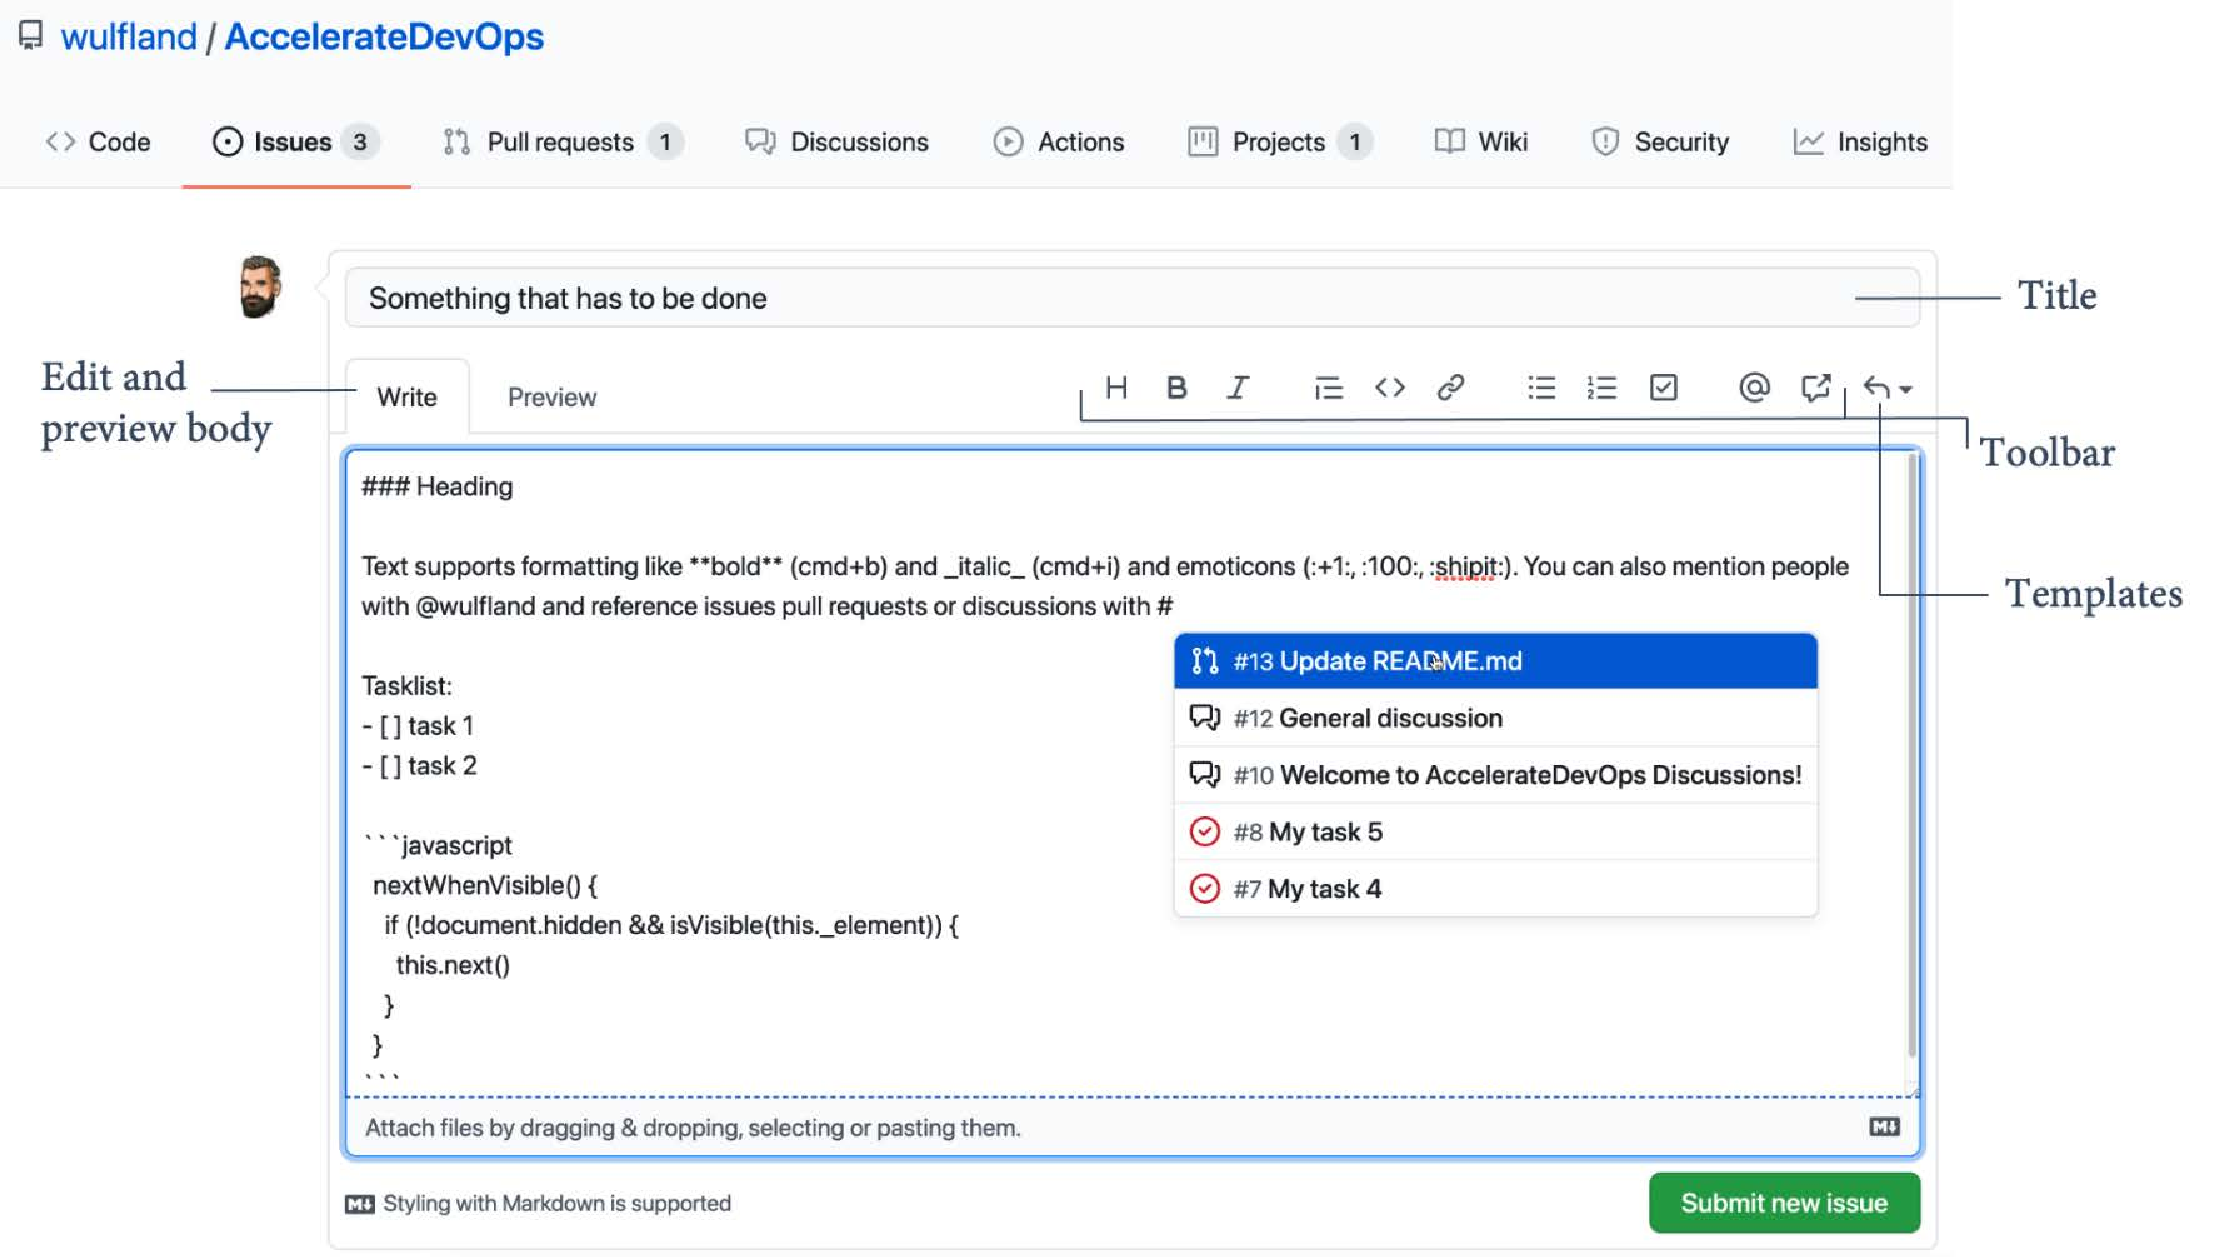
Task: Switch to the Actions tab
Action: coord(1058,142)
